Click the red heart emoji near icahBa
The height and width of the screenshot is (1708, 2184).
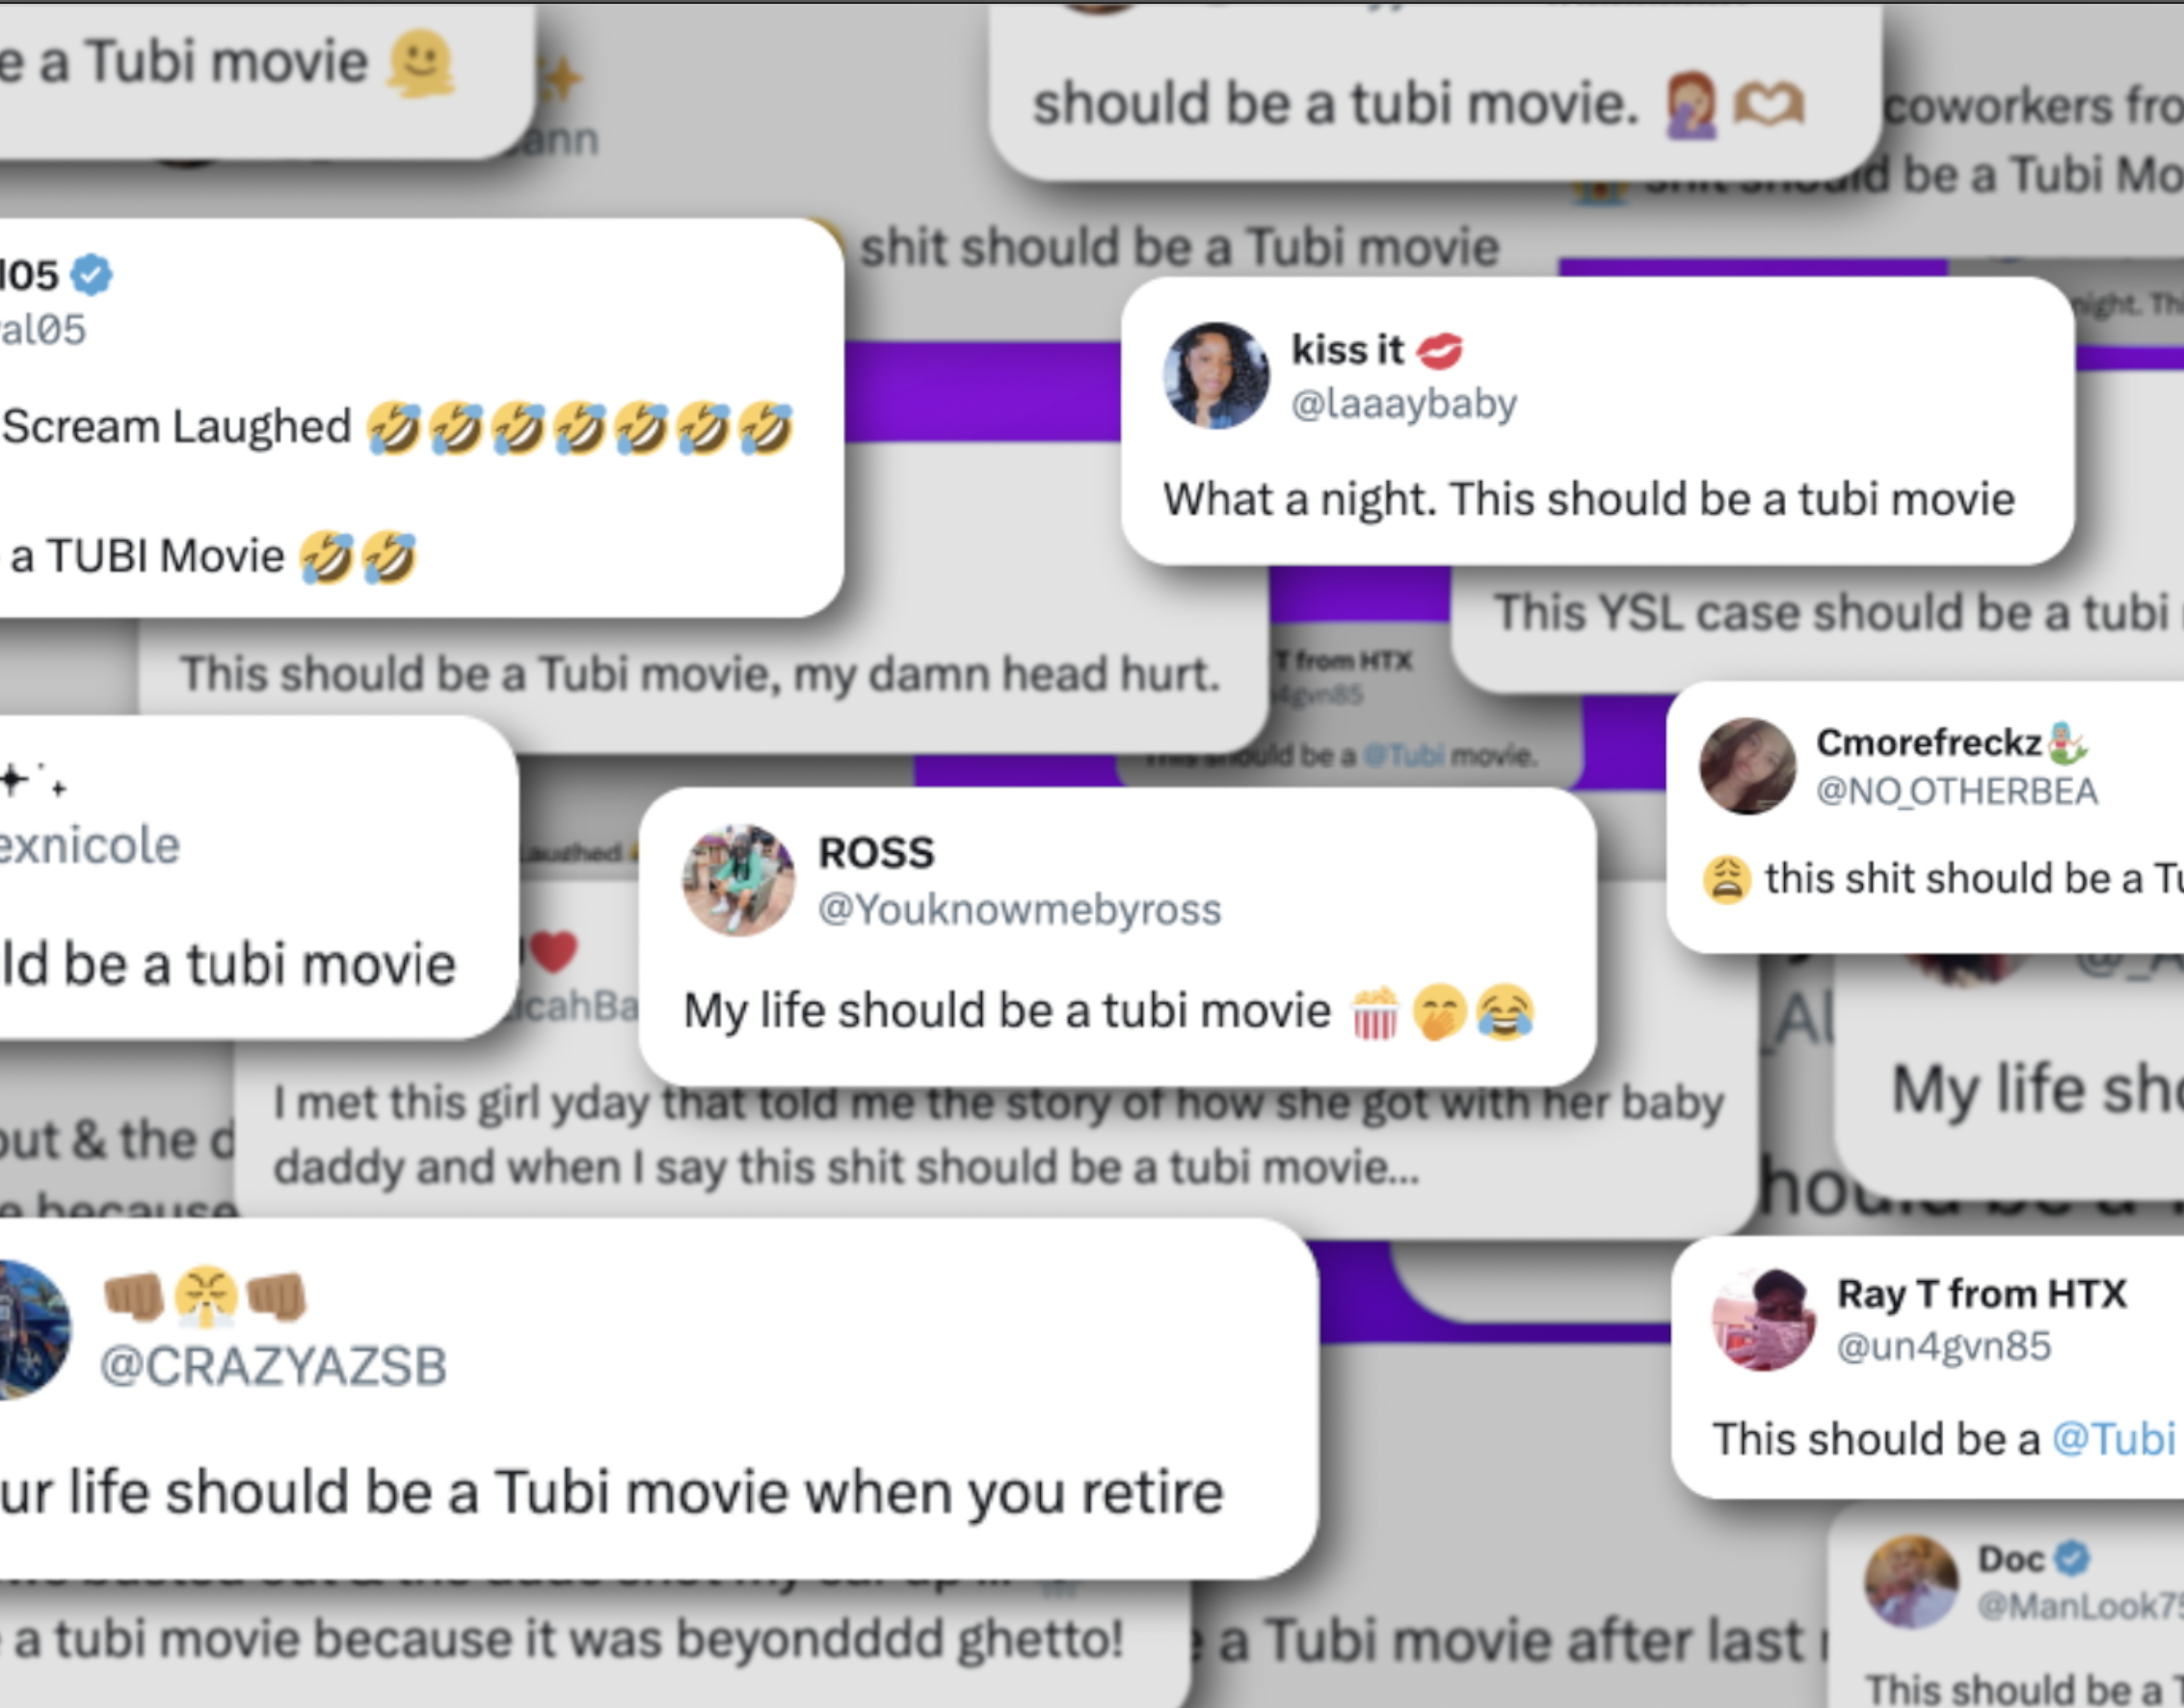point(554,951)
